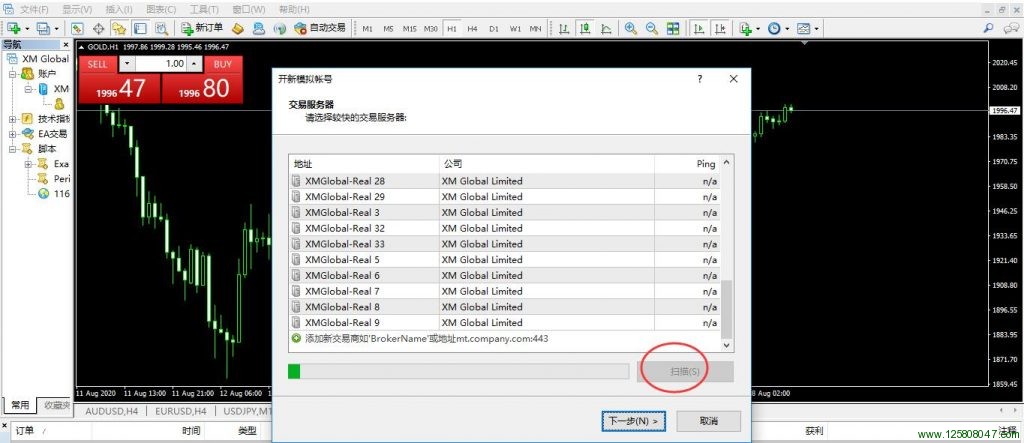
Task: Switch chart to line chart icon
Action: pos(606,28)
